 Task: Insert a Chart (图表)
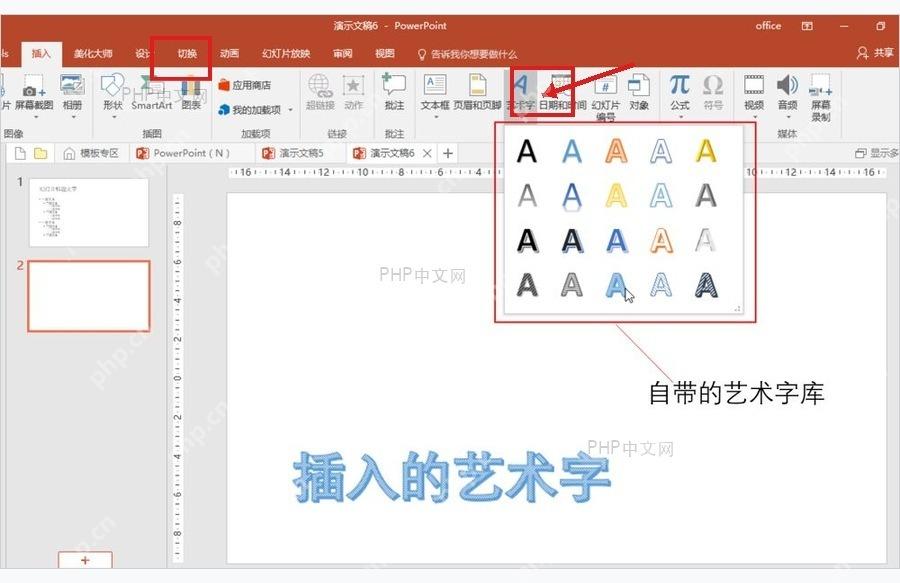191,92
